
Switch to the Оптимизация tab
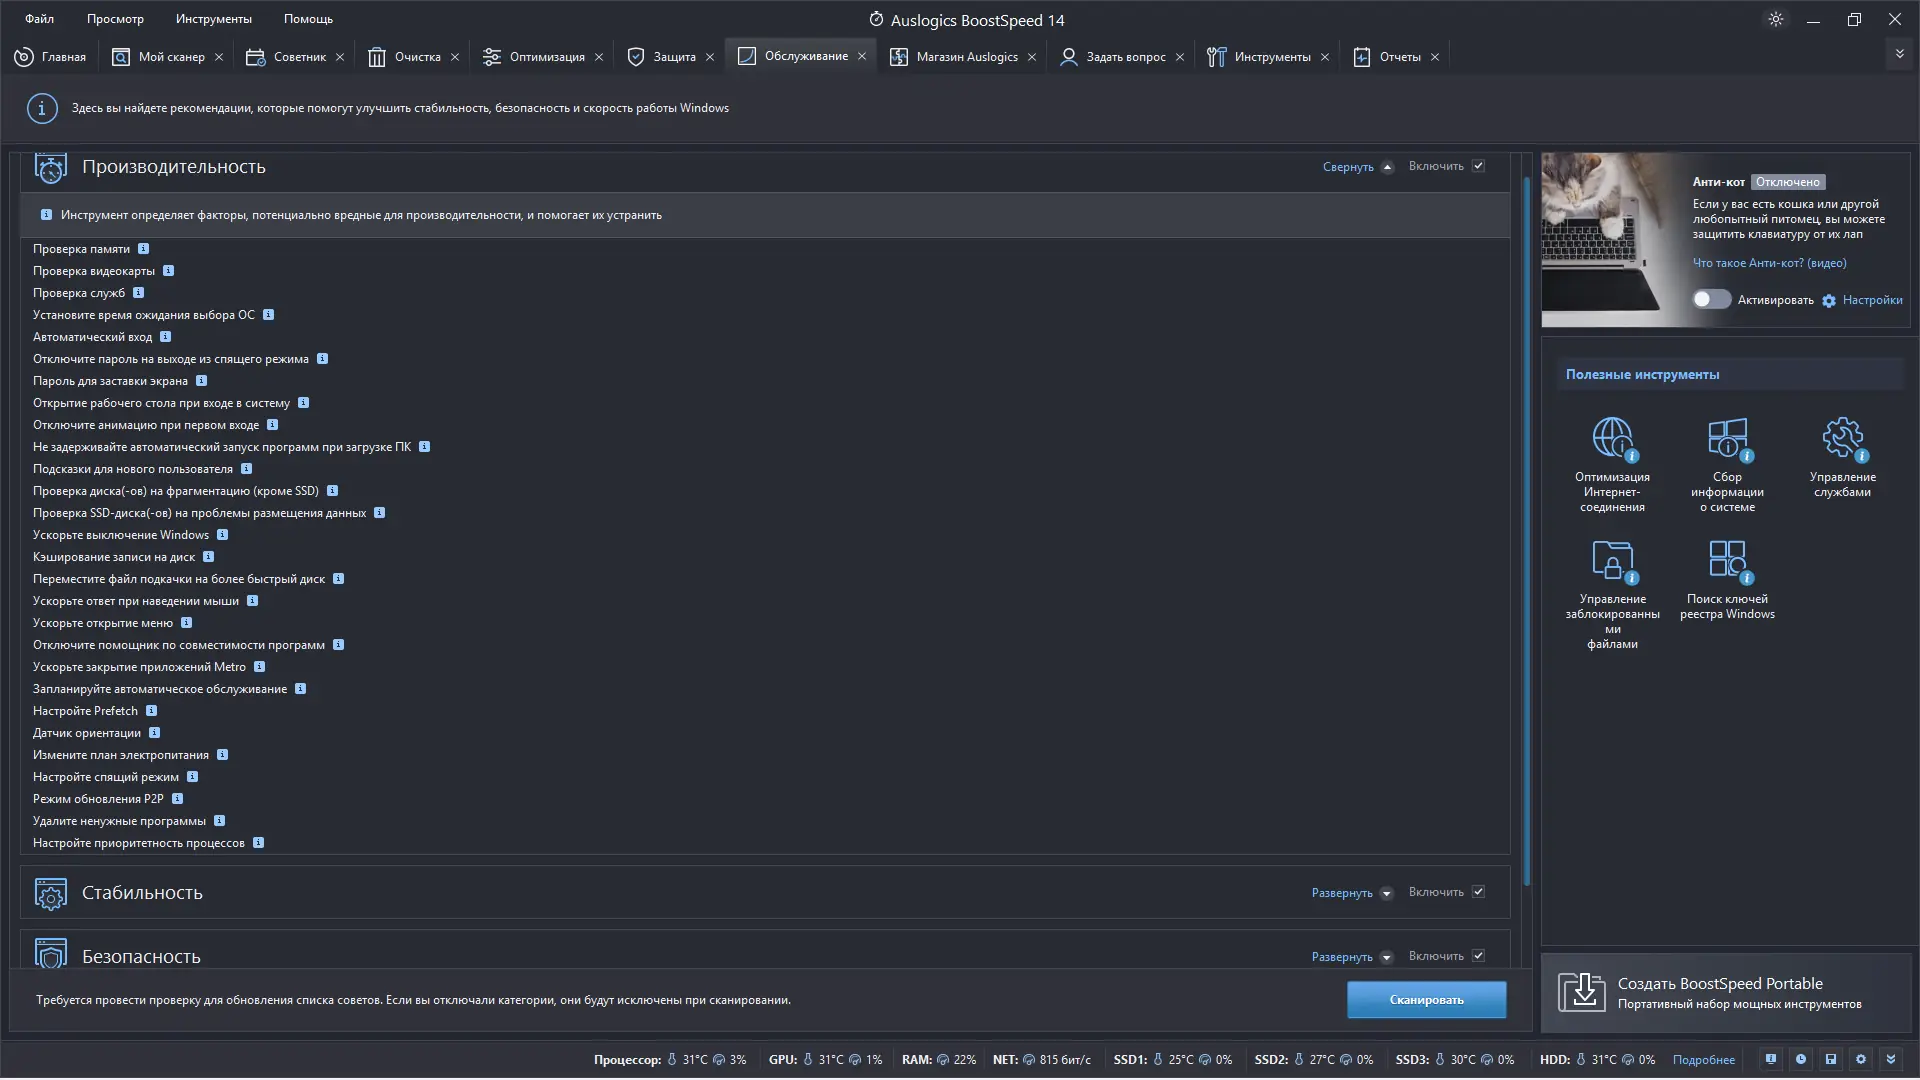click(x=546, y=57)
